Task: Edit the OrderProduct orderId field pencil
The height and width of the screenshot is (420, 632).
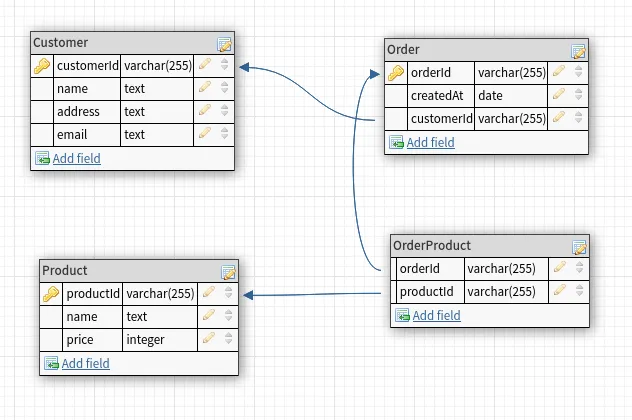Action: pos(560,267)
